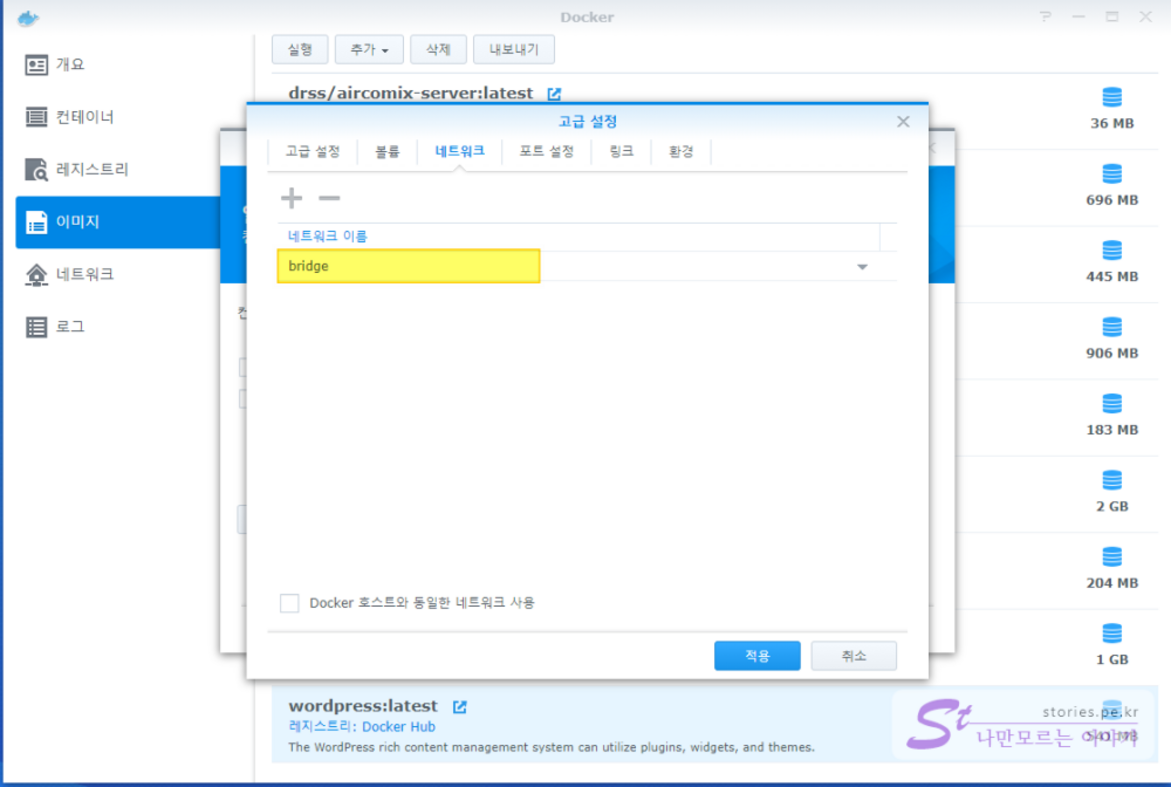This screenshot has width=1171, height=787.
Task: Click the minus icon to remove network
Action: click(329, 198)
